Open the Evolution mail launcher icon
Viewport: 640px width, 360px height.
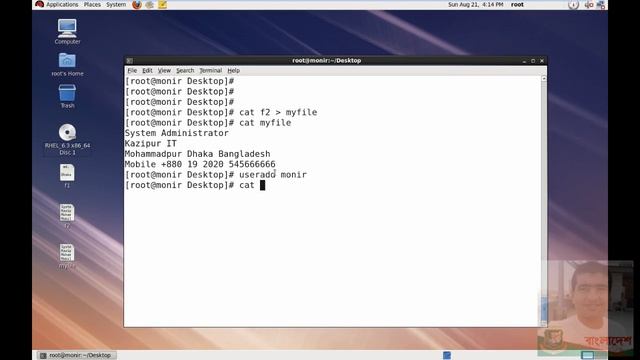click(149, 5)
